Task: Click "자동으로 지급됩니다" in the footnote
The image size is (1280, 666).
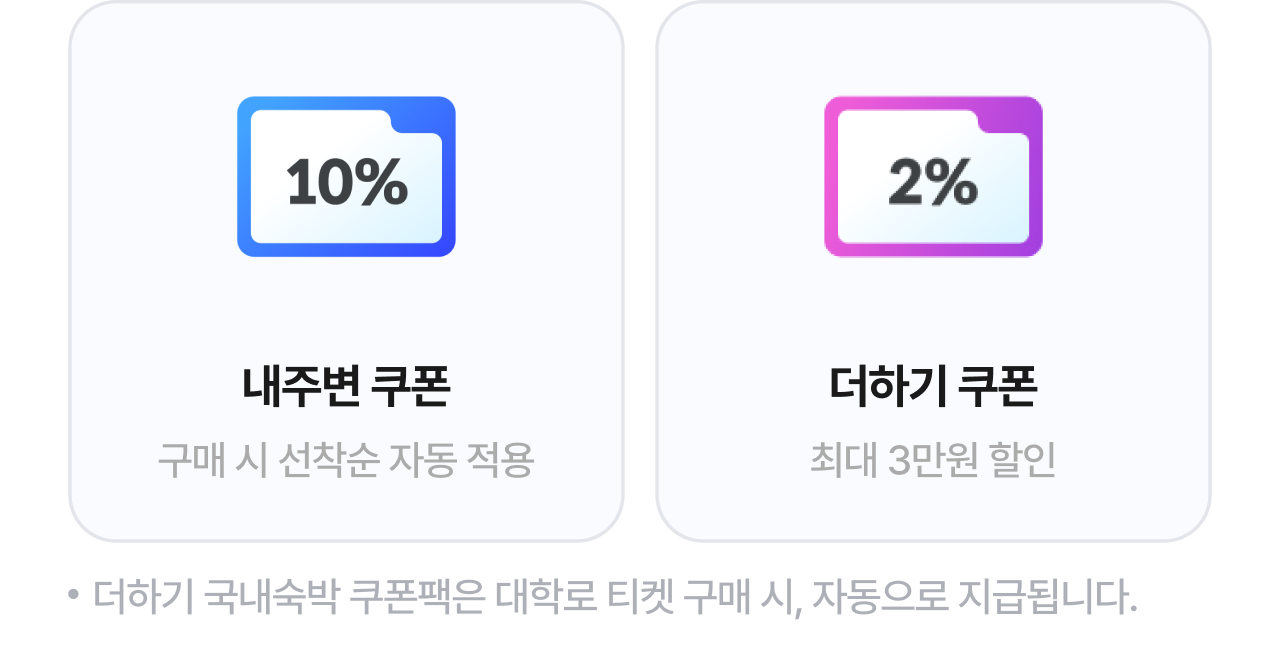Action: [x=974, y=597]
